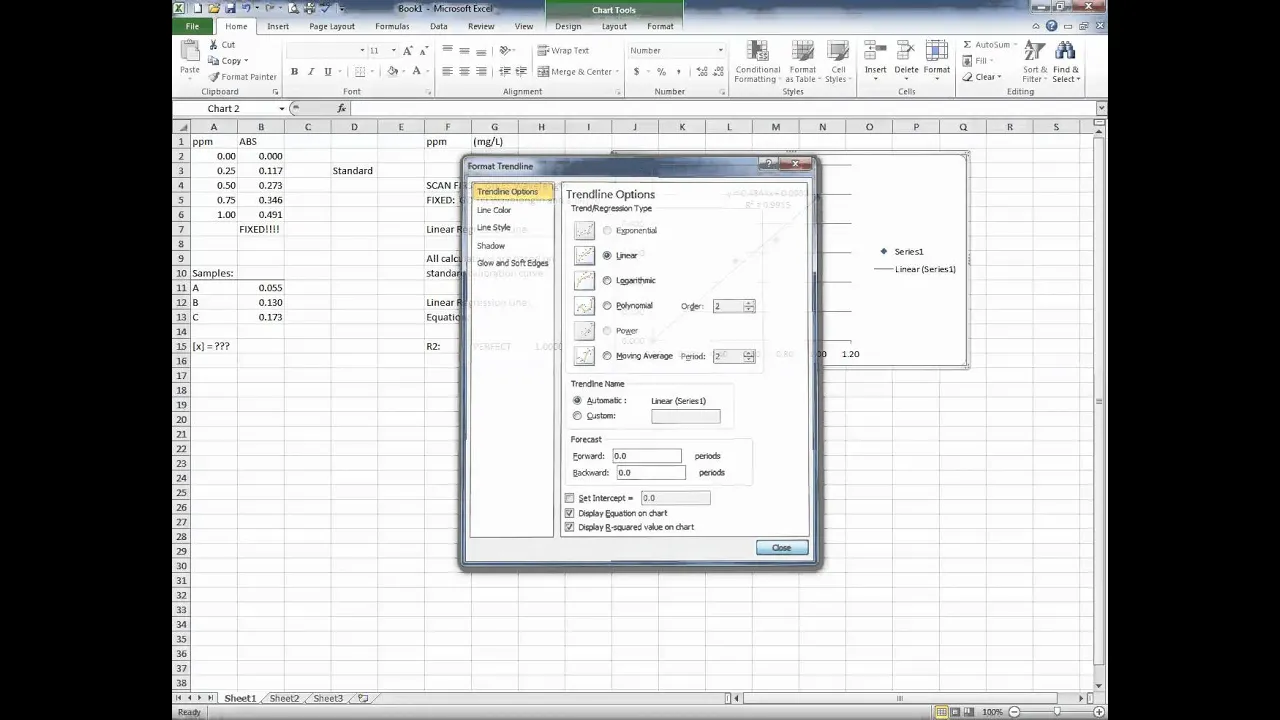Open Sort & Filter menu

pos(1034,62)
